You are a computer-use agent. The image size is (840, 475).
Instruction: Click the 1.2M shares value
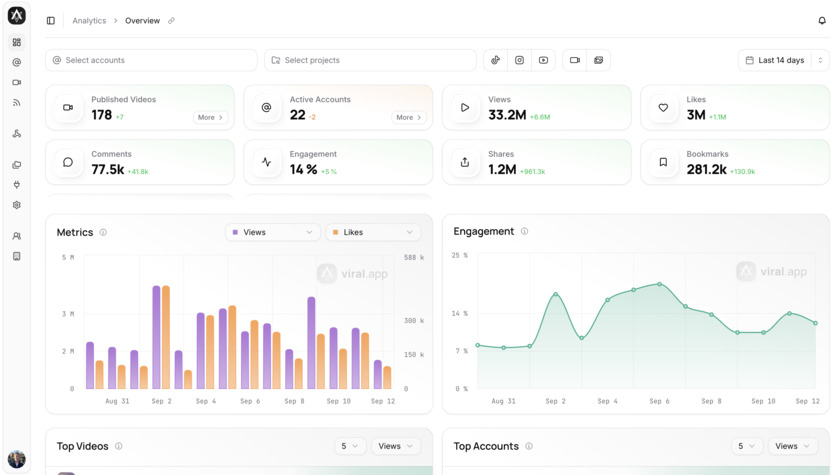(x=502, y=170)
